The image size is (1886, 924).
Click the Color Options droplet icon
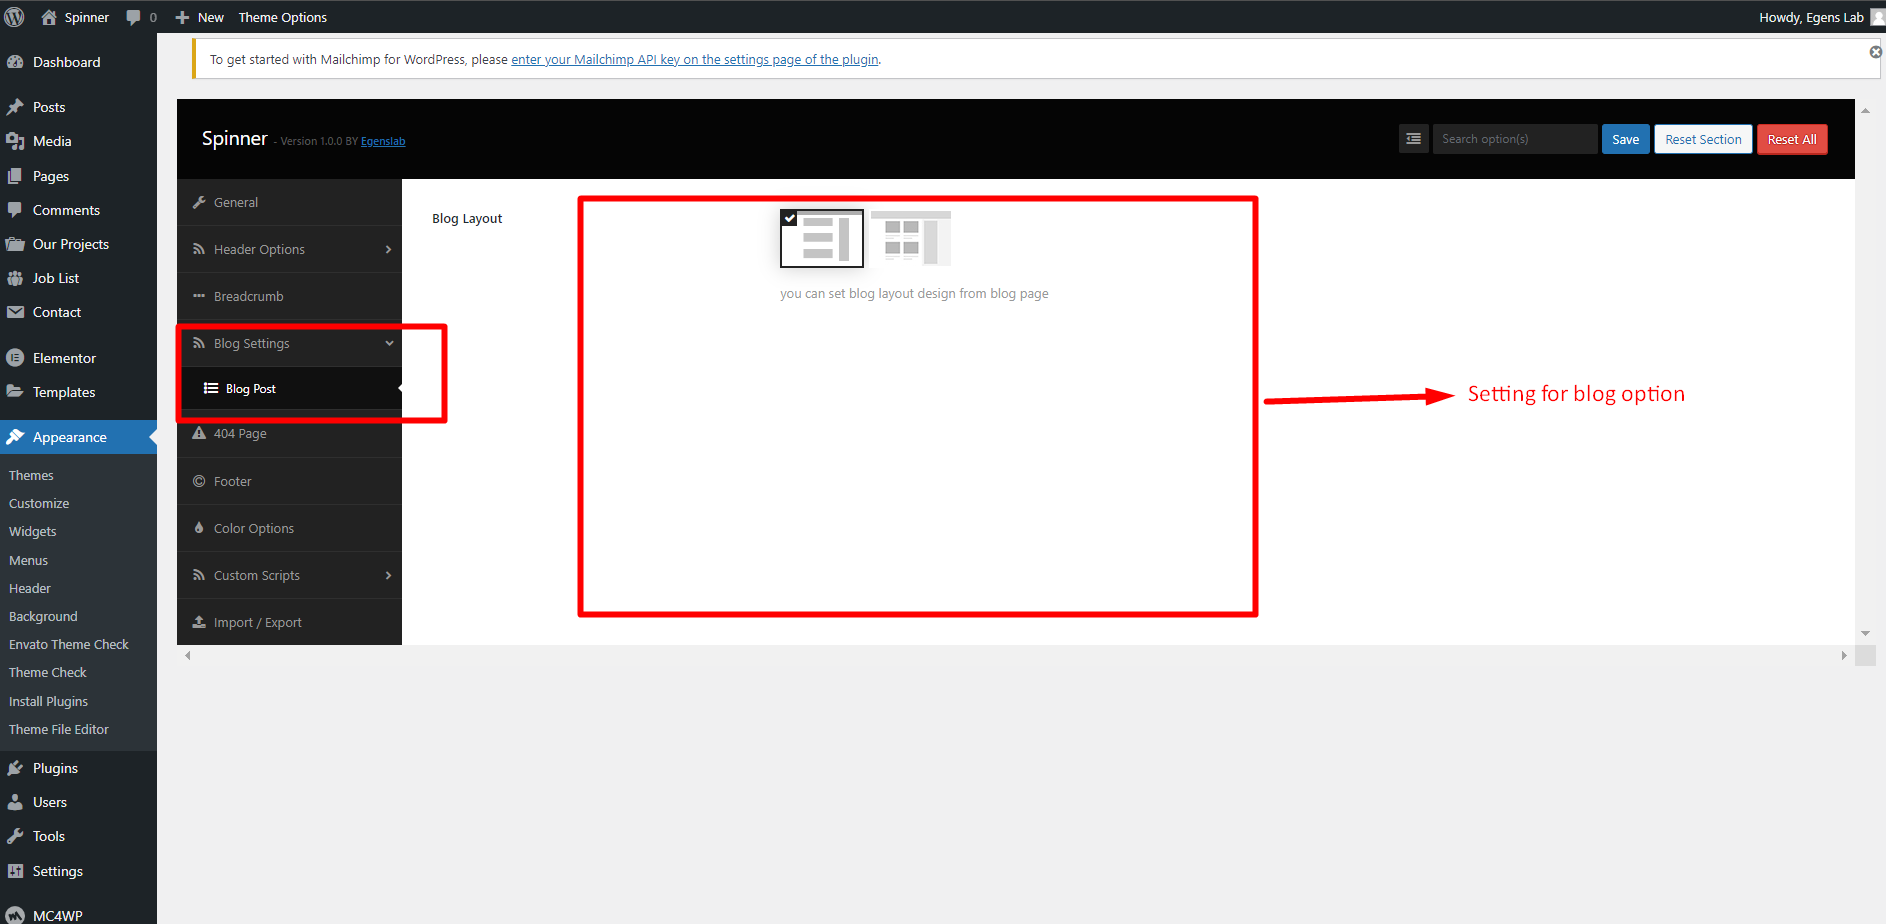(x=199, y=528)
